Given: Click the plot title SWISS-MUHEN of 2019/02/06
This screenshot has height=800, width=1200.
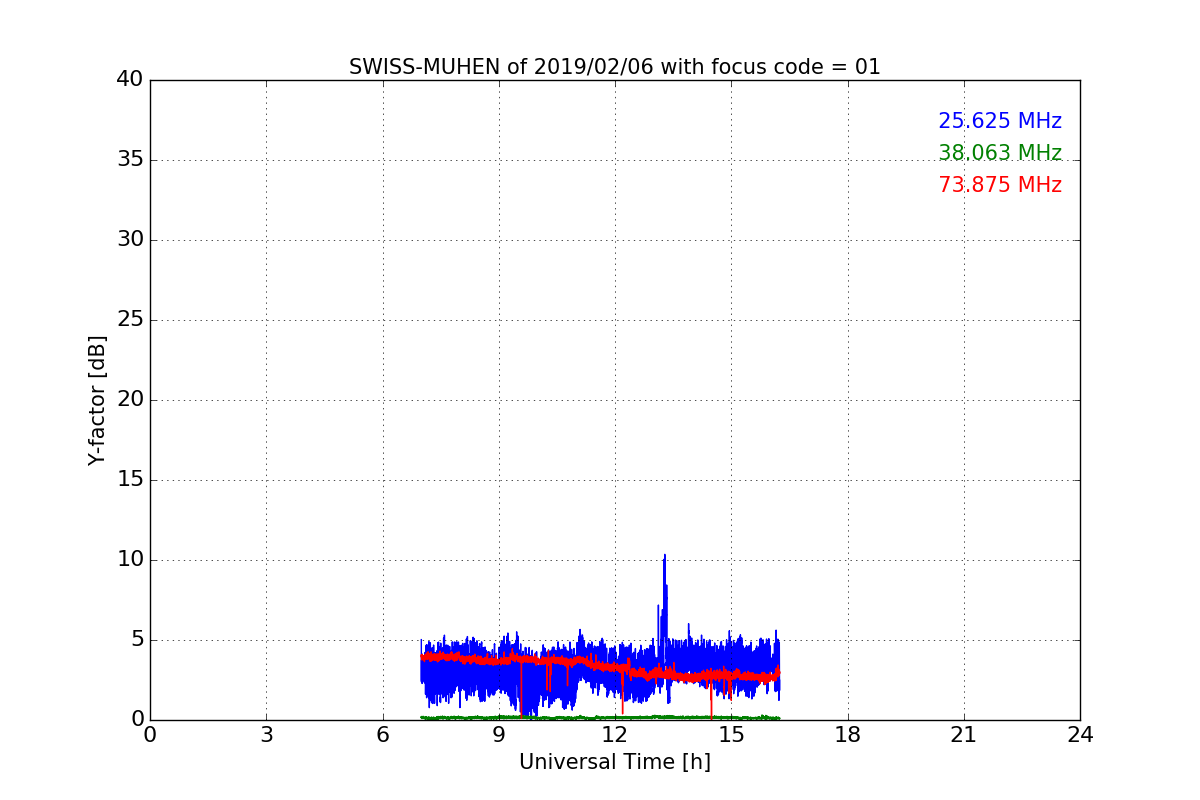Looking at the screenshot, I should click(x=614, y=67).
